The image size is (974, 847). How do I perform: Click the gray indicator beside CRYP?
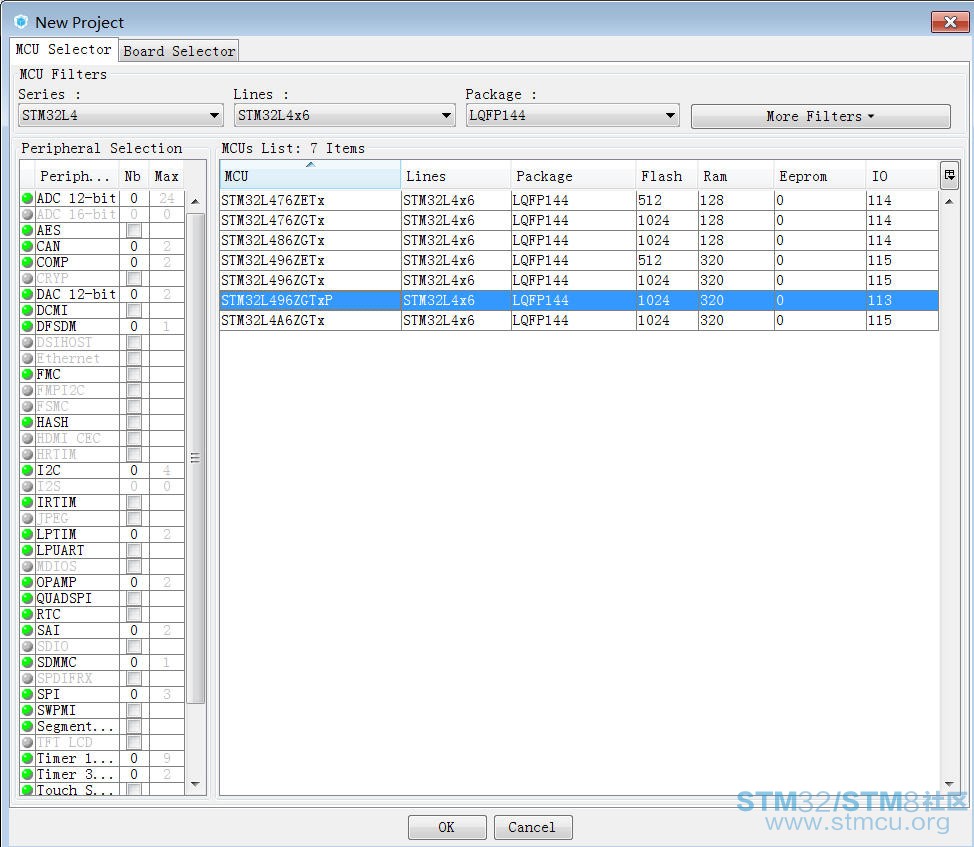click(x=27, y=278)
